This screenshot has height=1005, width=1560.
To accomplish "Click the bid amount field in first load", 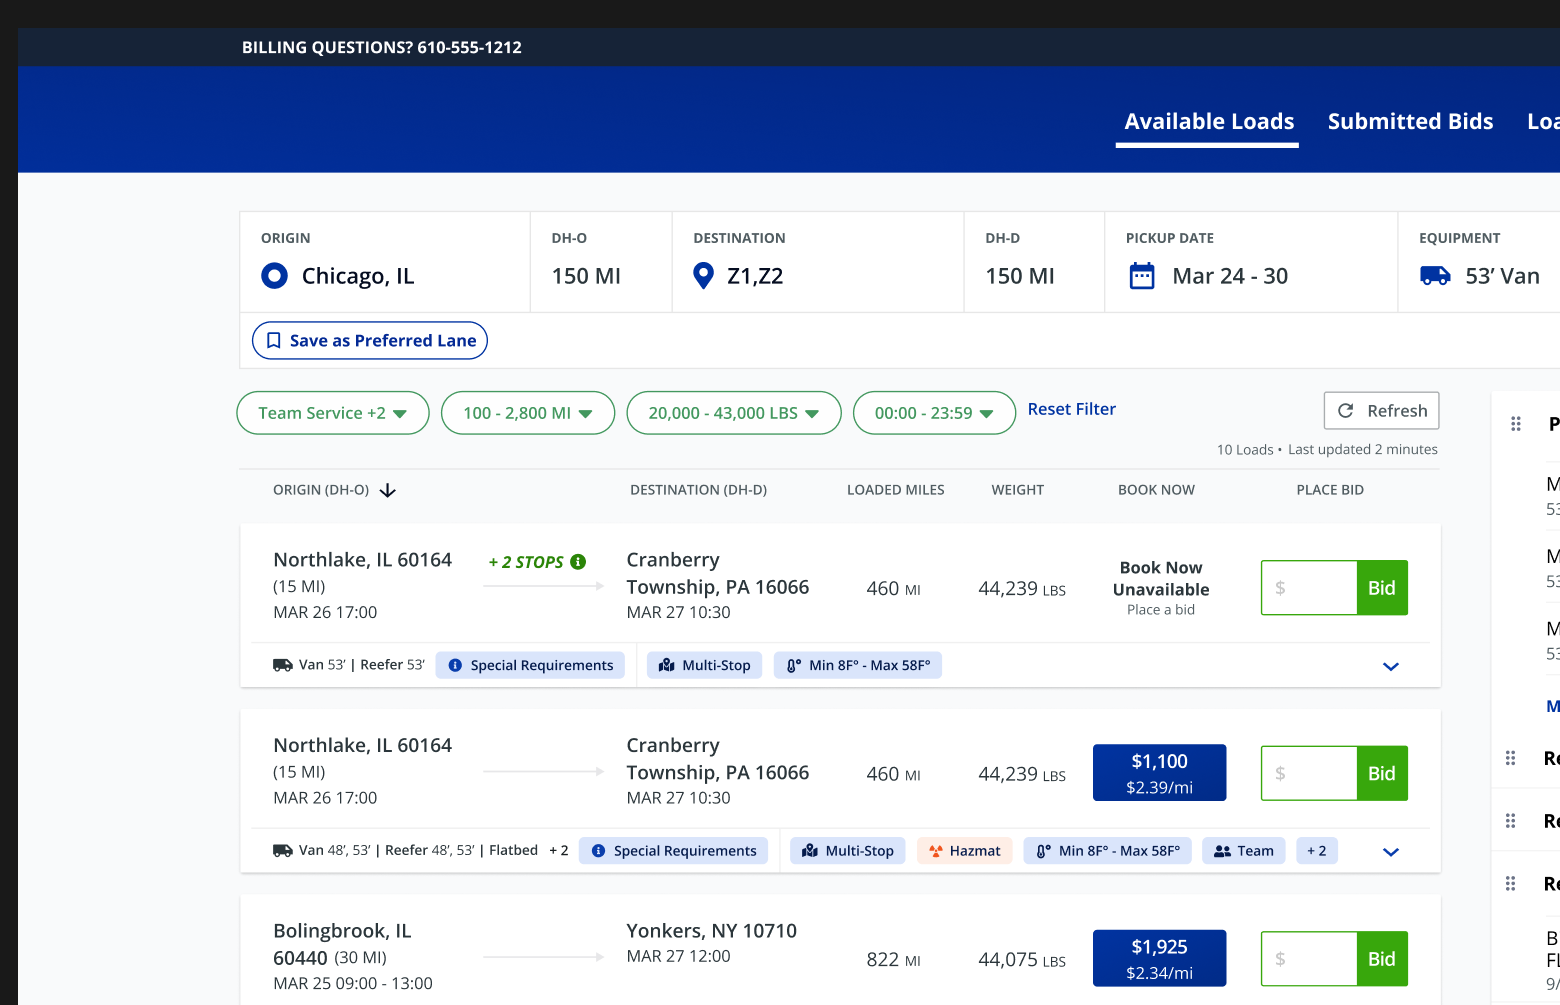I will [1309, 588].
